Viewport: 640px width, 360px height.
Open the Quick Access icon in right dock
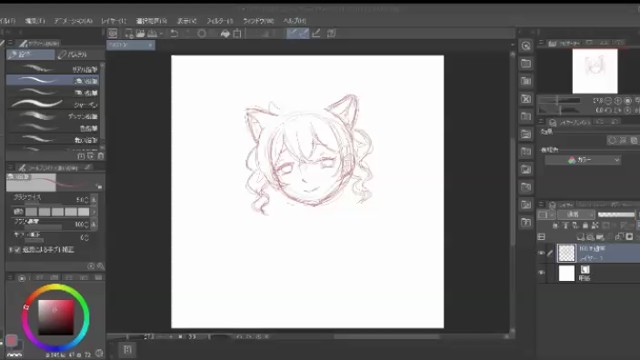click(526, 46)
